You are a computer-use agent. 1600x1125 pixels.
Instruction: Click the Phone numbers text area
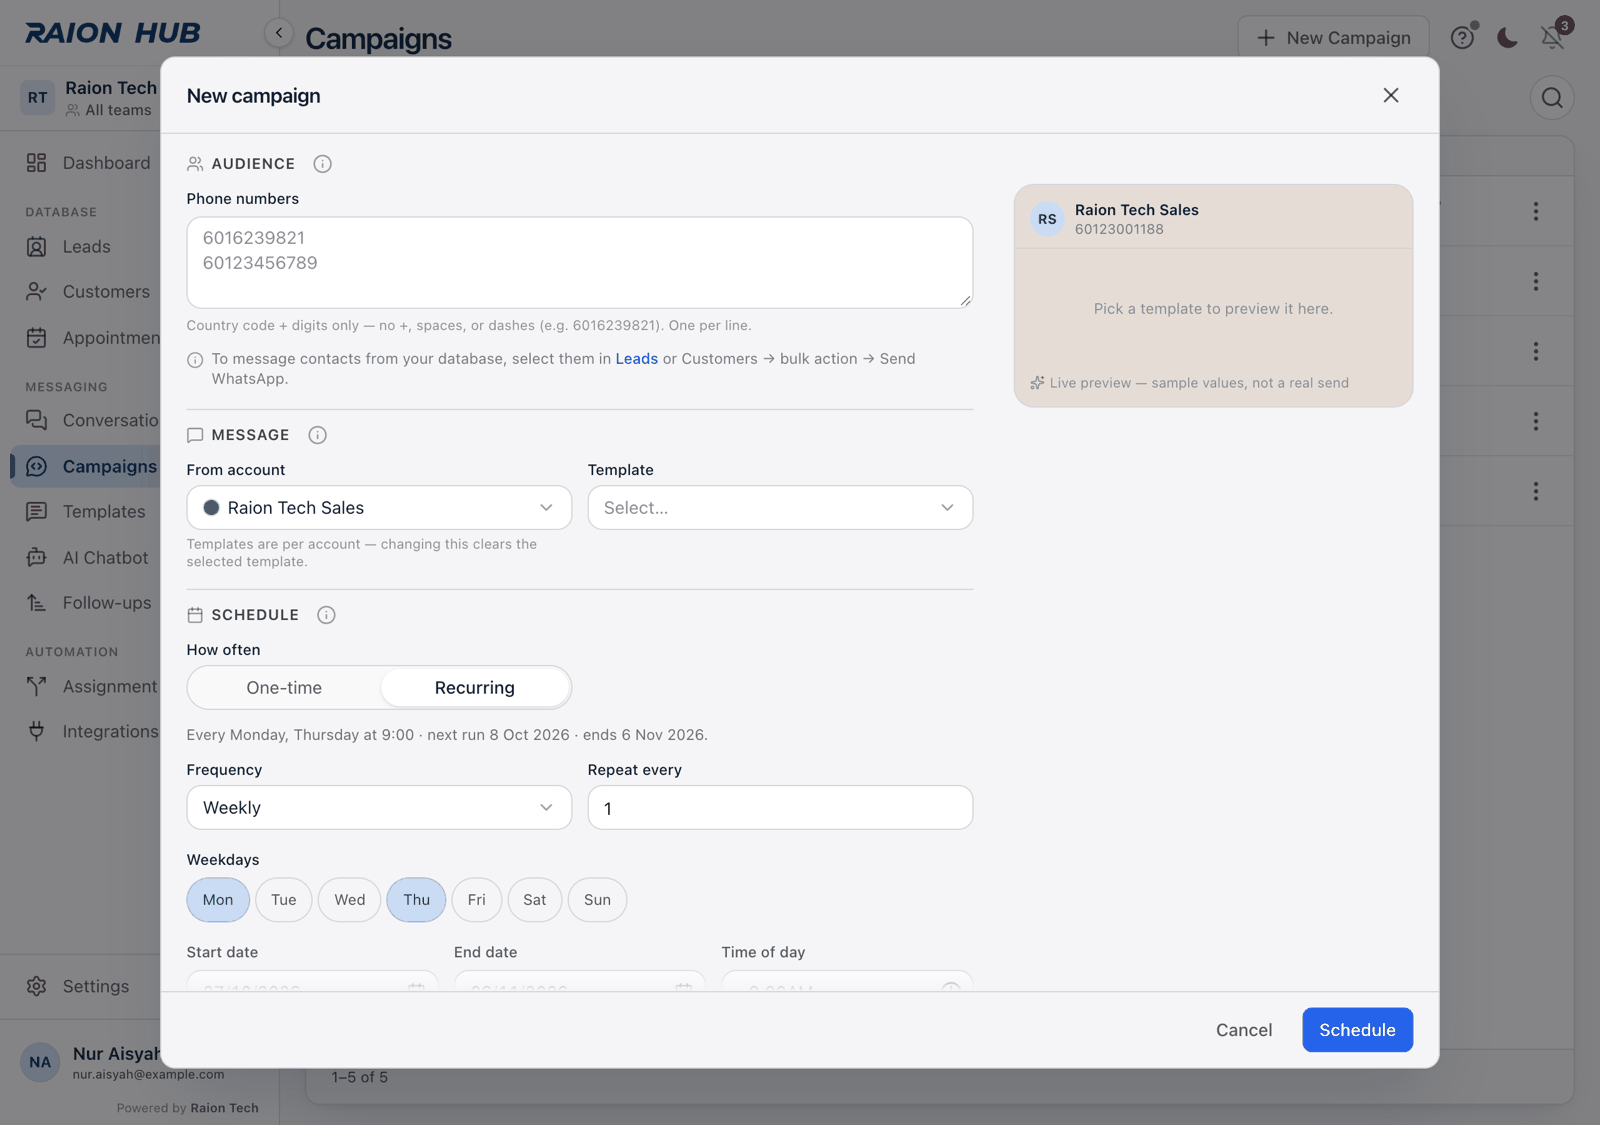580,263
